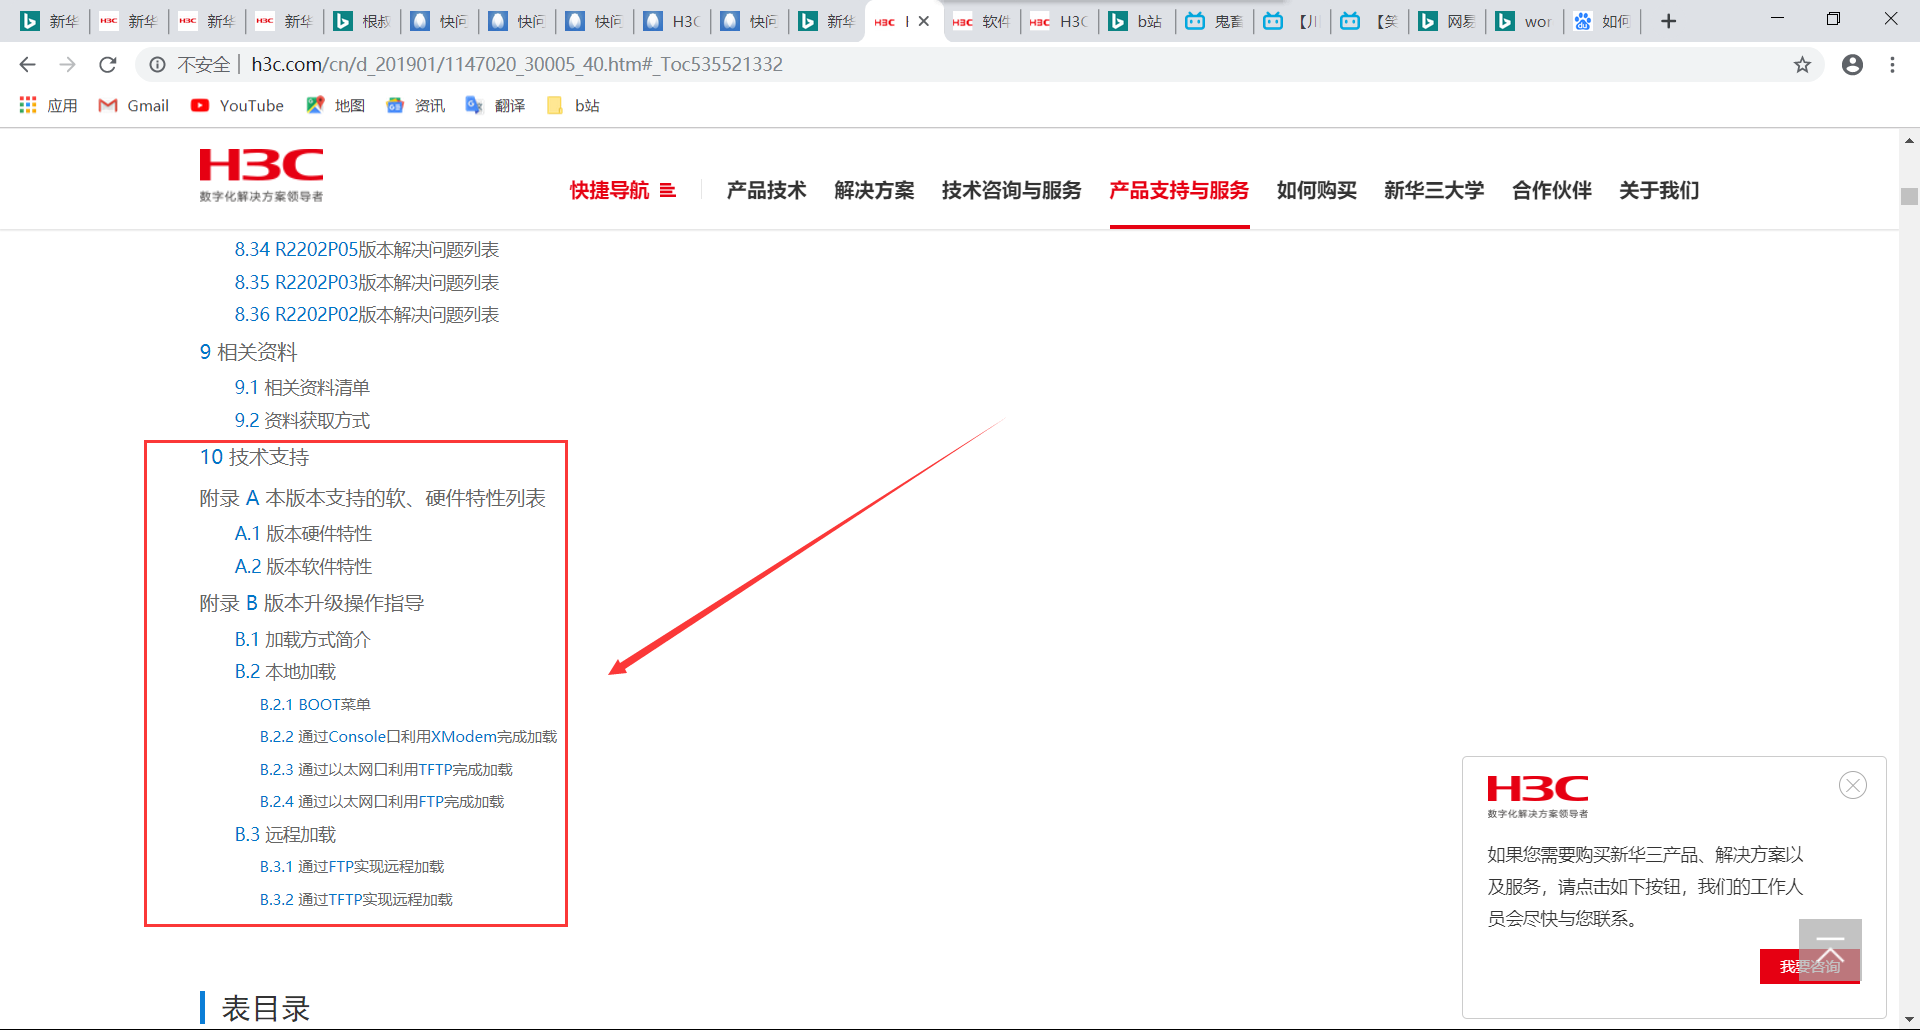1920x1030 pixels.
Task: Click the browser forward arrow
Action: pyautogui.click(x=67, y=65)
